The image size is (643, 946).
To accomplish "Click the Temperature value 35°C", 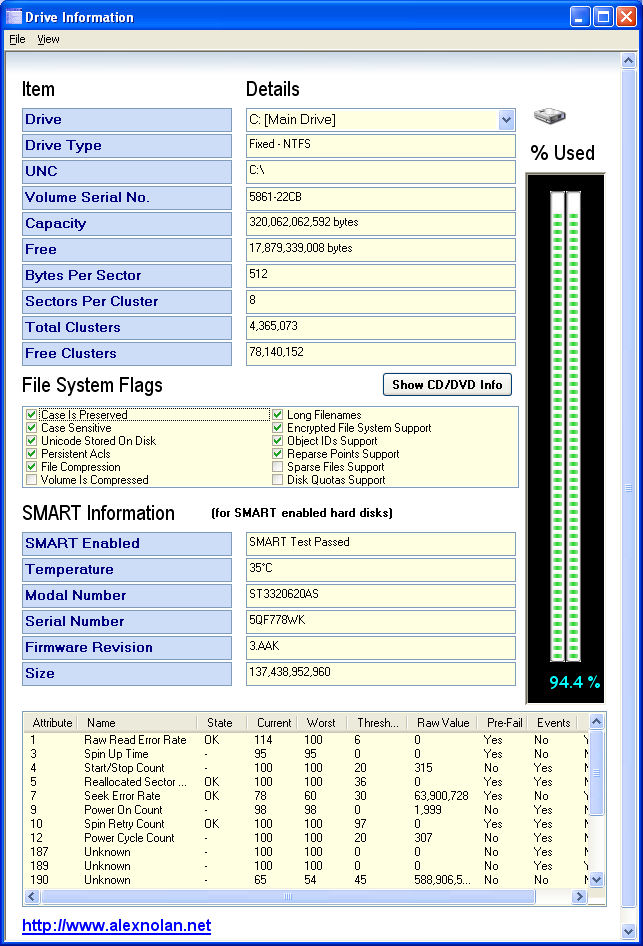I will pos(381,569).
